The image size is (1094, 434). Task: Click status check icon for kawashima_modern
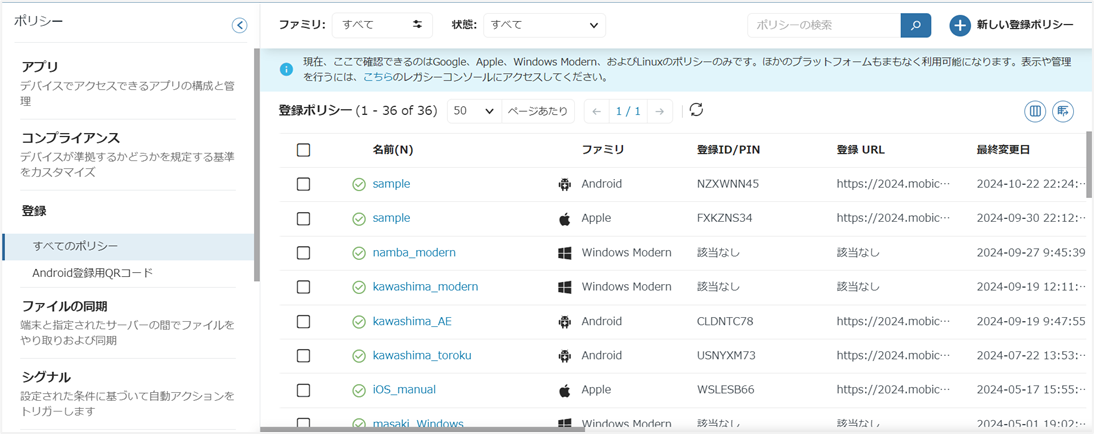[359, 287]
